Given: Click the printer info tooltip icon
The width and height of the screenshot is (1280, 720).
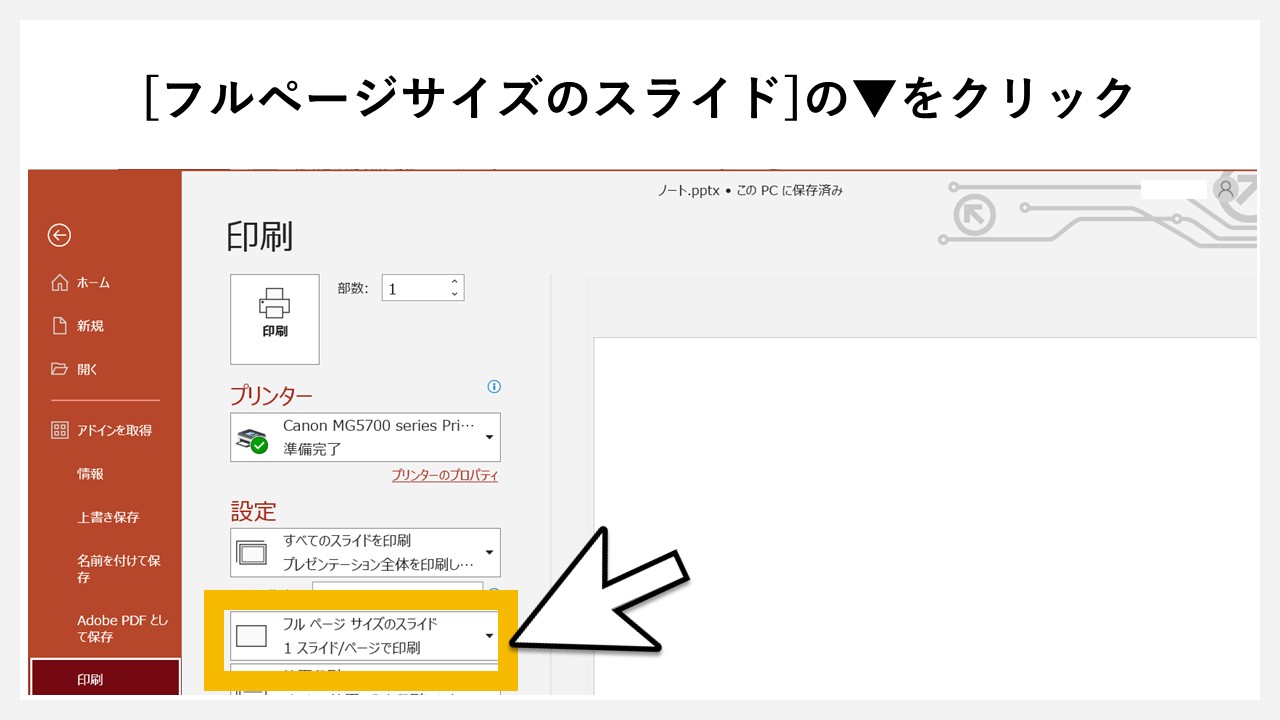Looking at the screenshot, I should pos(494,387).
